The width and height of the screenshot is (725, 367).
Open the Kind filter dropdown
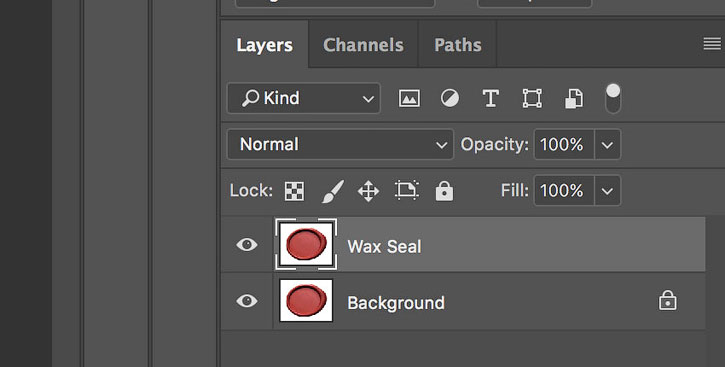[x=304, y=98]
